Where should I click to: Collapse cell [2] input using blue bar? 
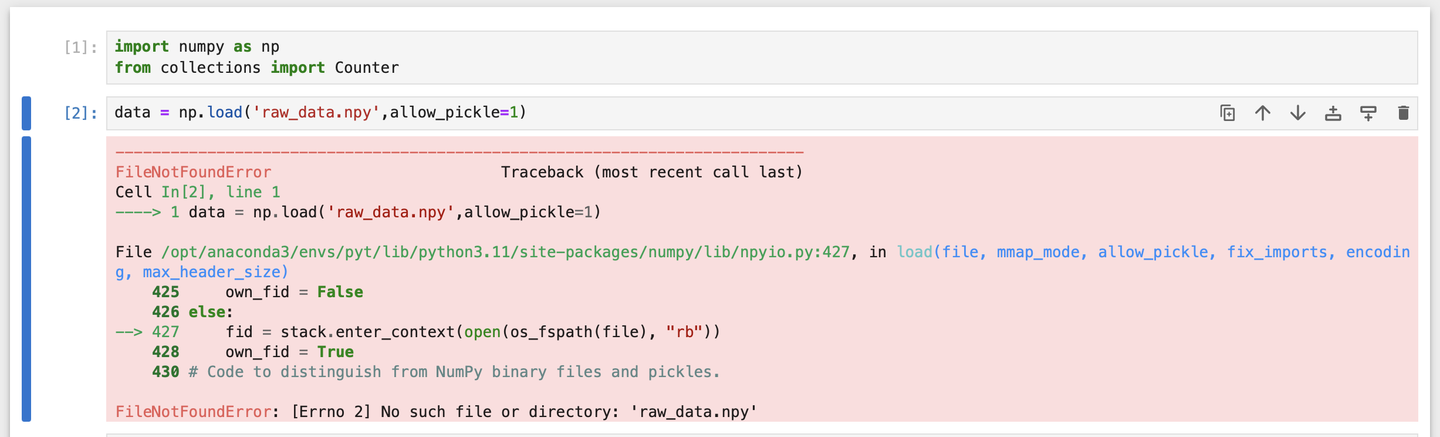point(27,113)
